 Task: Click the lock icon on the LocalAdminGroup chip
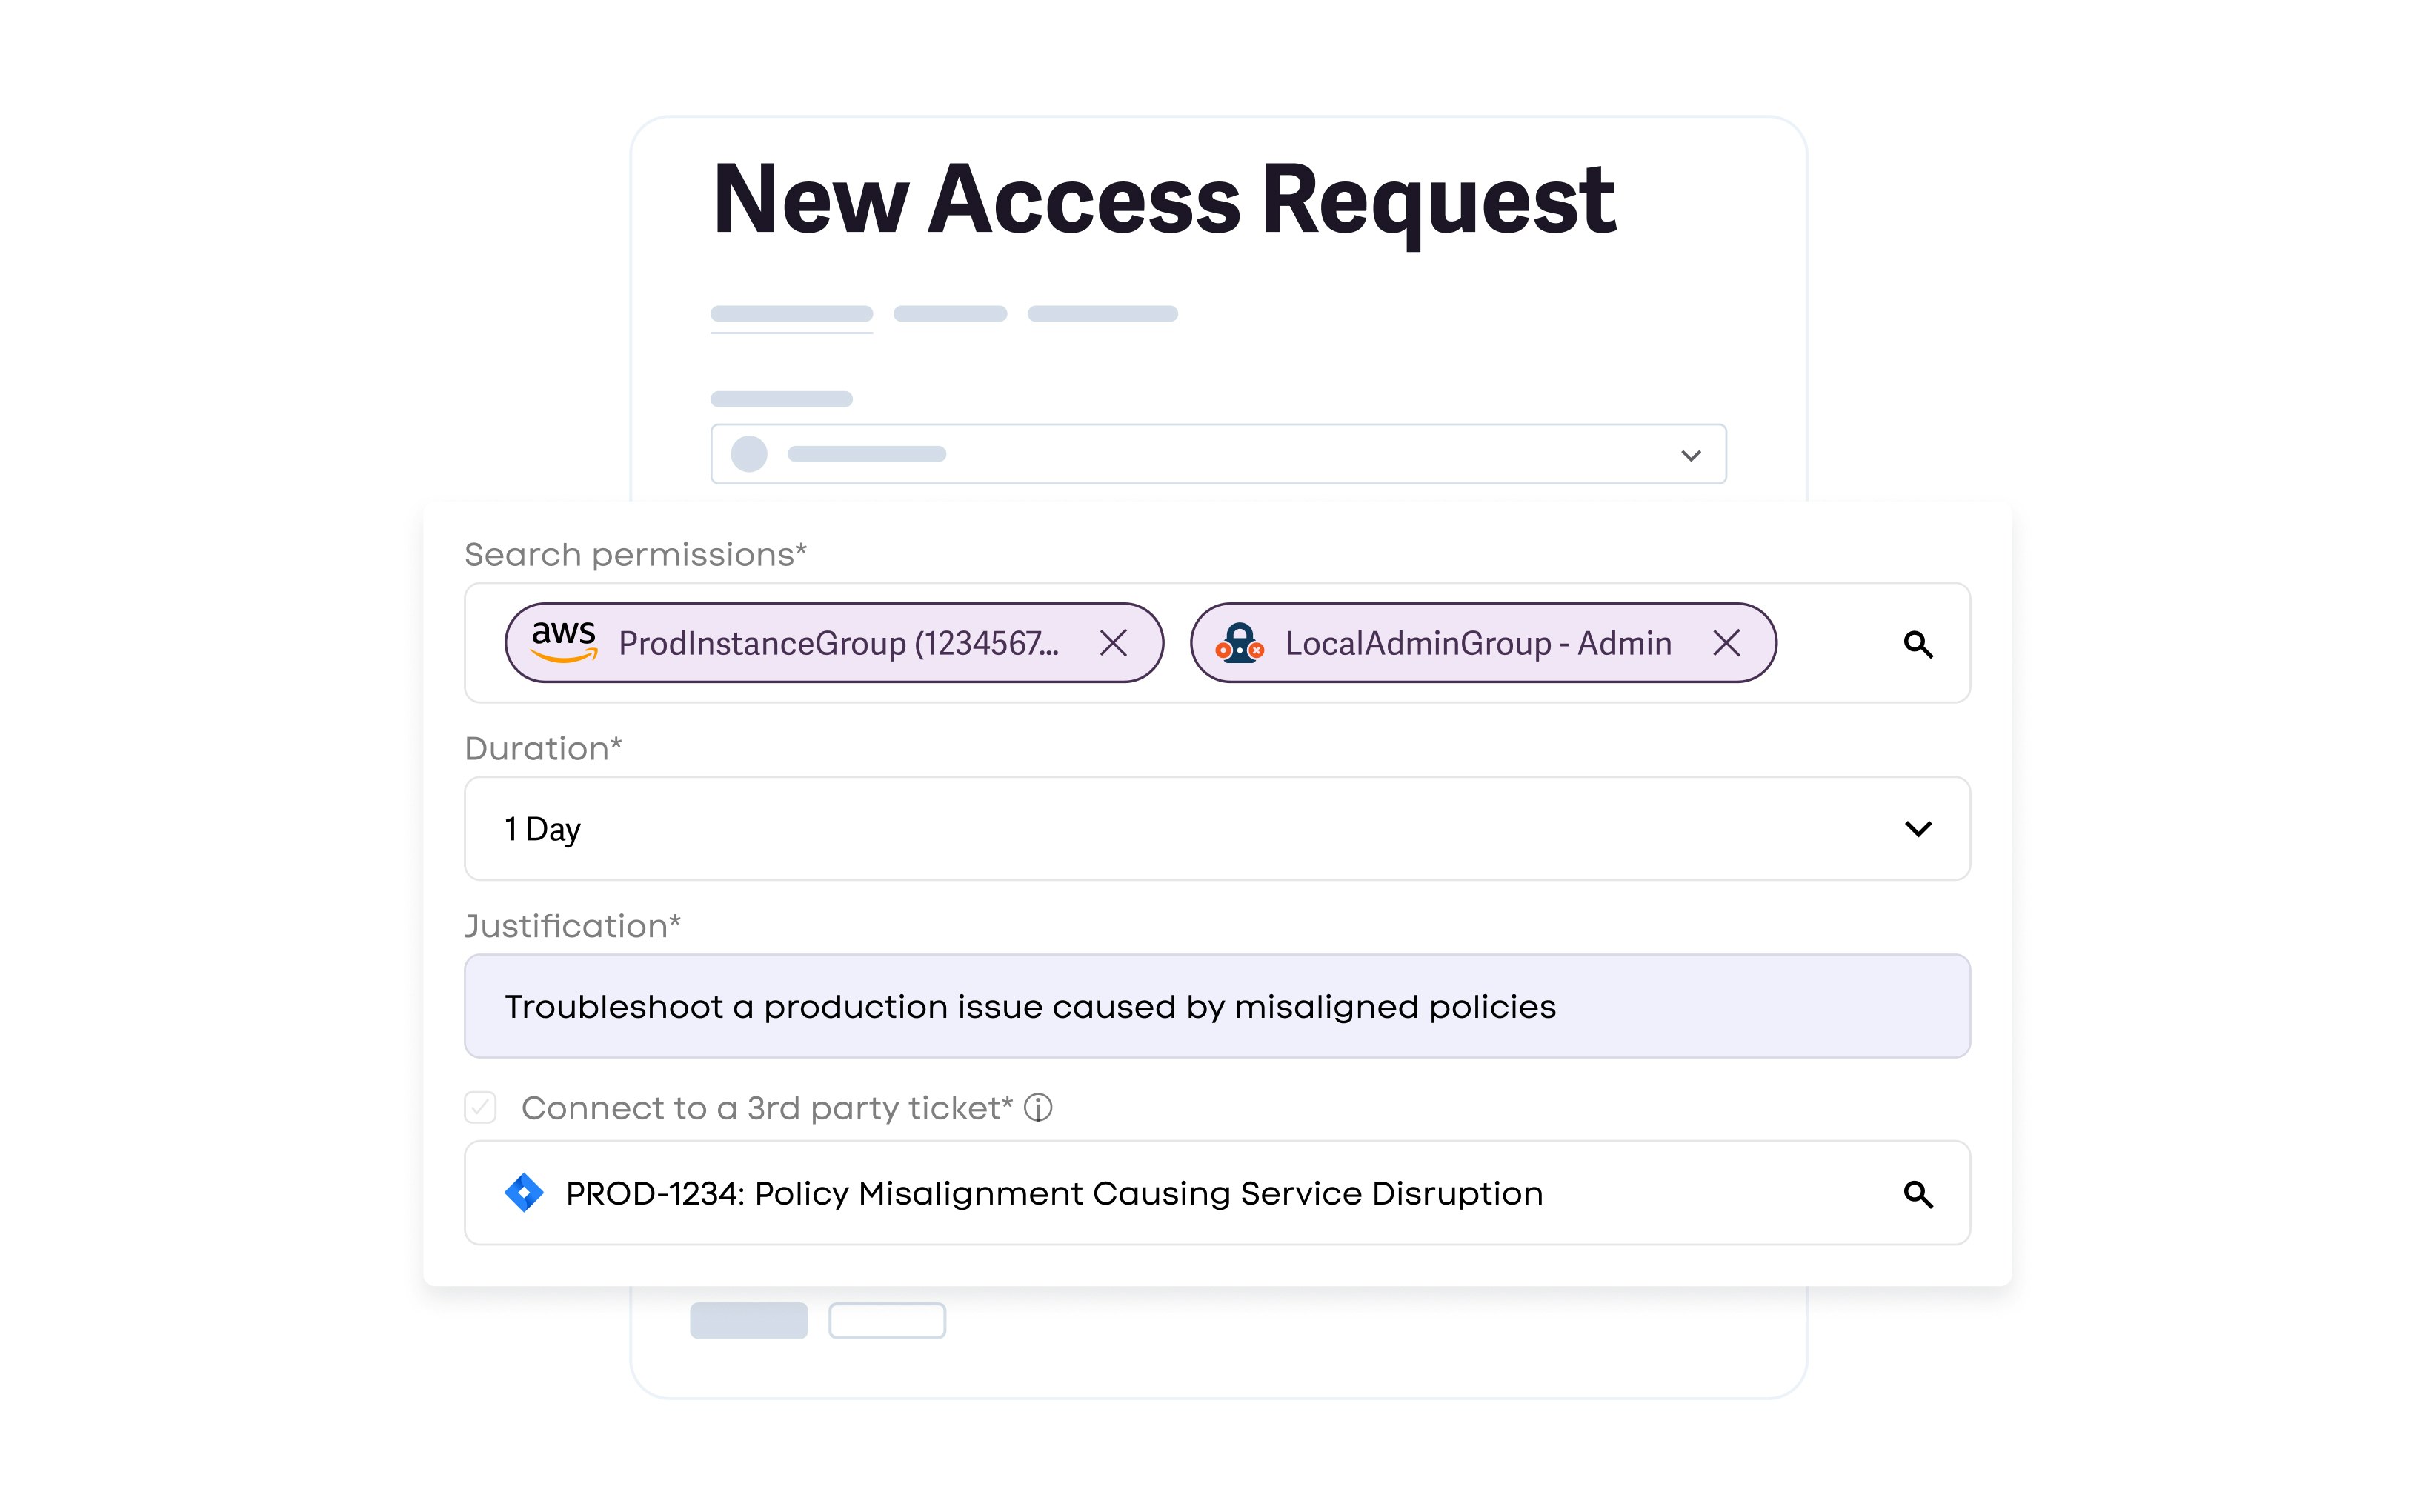point(1240,643)
